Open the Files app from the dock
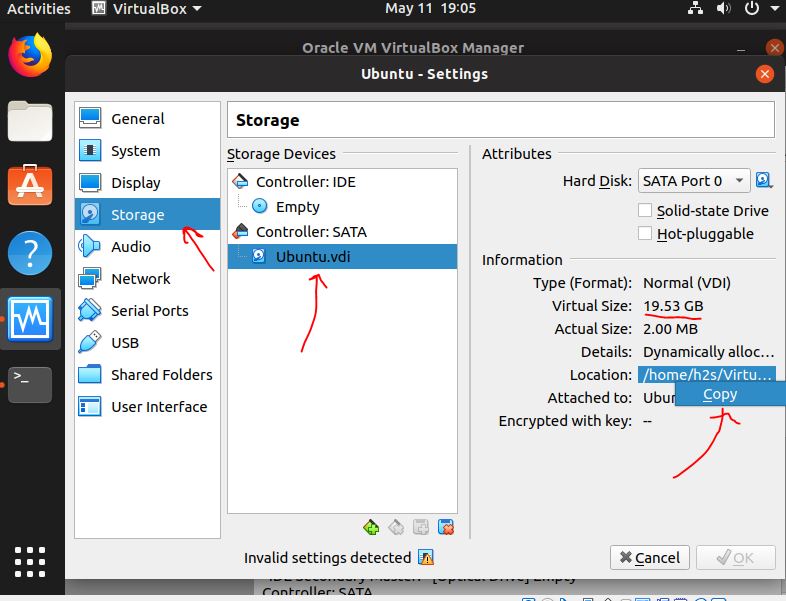786x601 pixels. (x=30, y=121)
